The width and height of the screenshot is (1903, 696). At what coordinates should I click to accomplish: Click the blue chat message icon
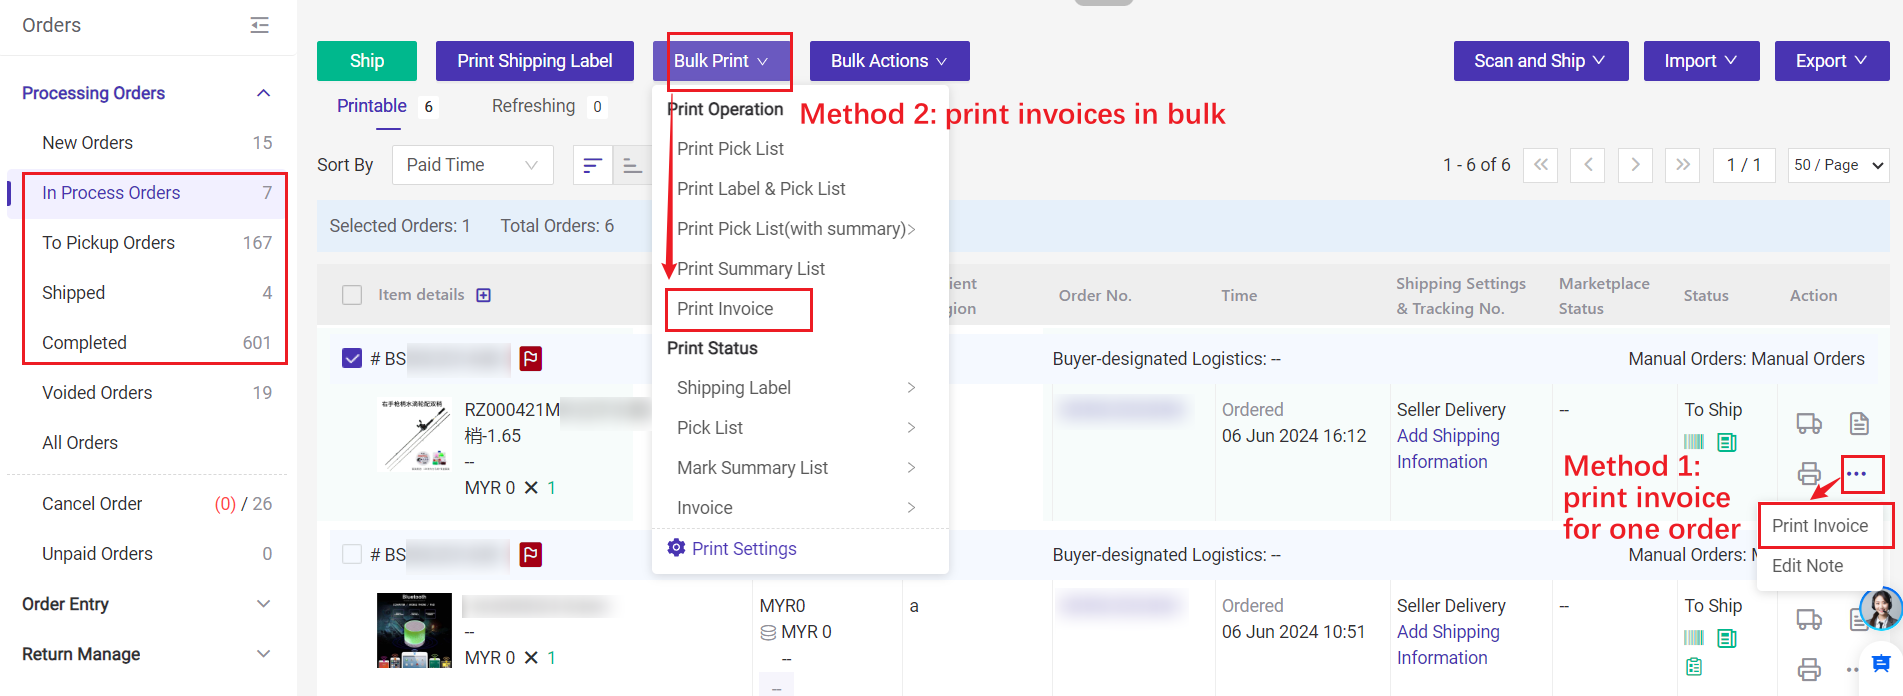pos(1881,663)
